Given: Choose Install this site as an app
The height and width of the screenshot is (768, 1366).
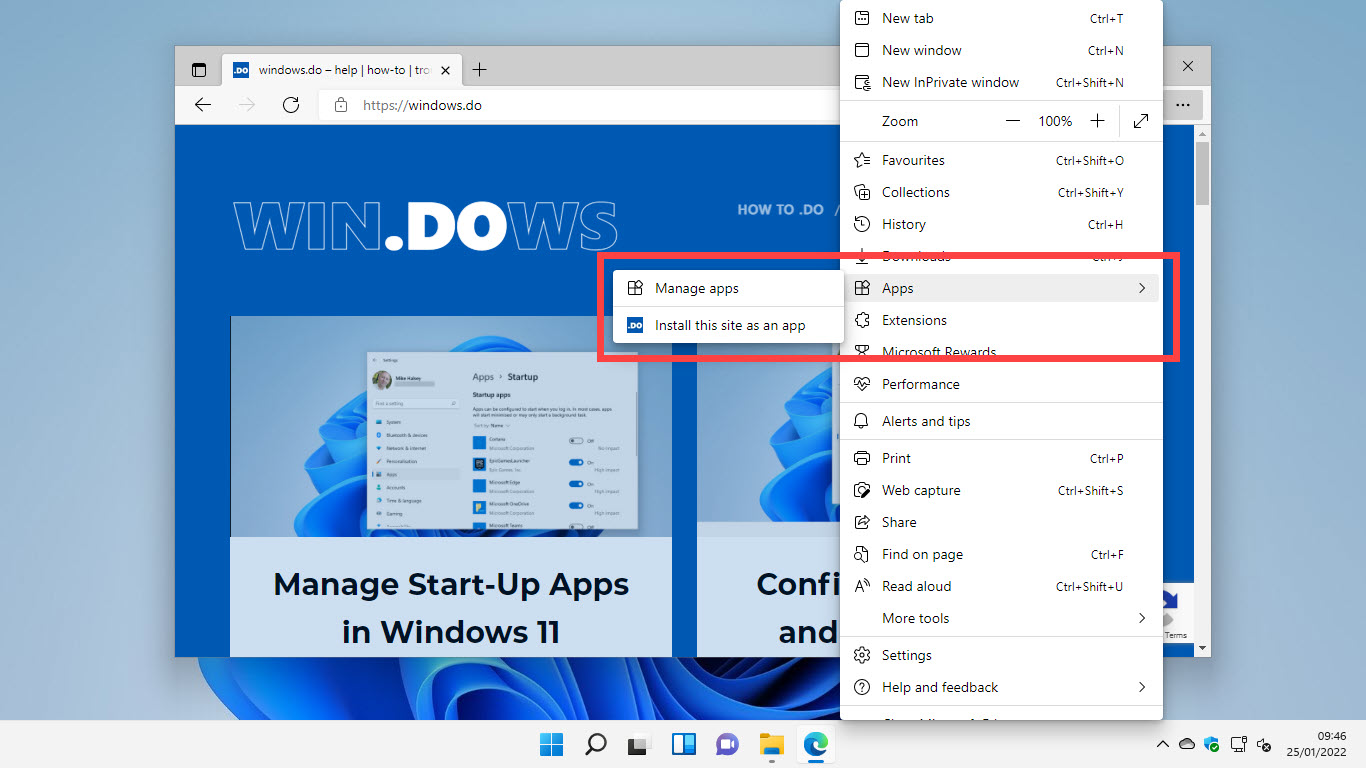Looking at the screenshot, I should (728, 325).
